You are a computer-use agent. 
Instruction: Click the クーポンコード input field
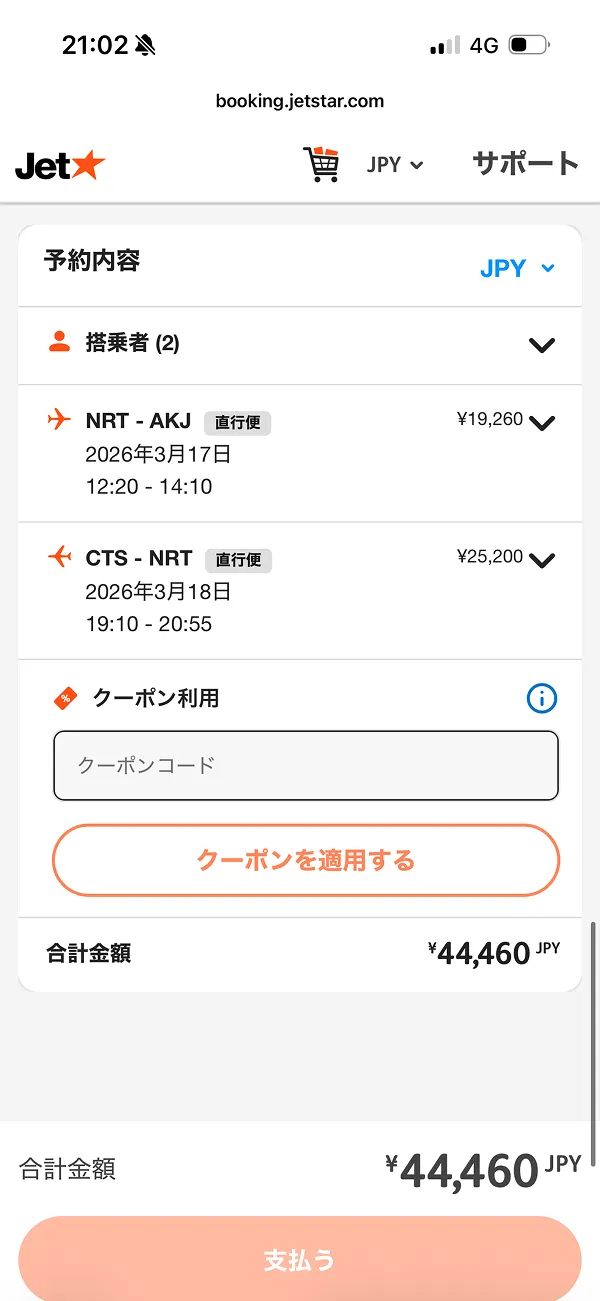pyautogui.click(x=305, y=766)
